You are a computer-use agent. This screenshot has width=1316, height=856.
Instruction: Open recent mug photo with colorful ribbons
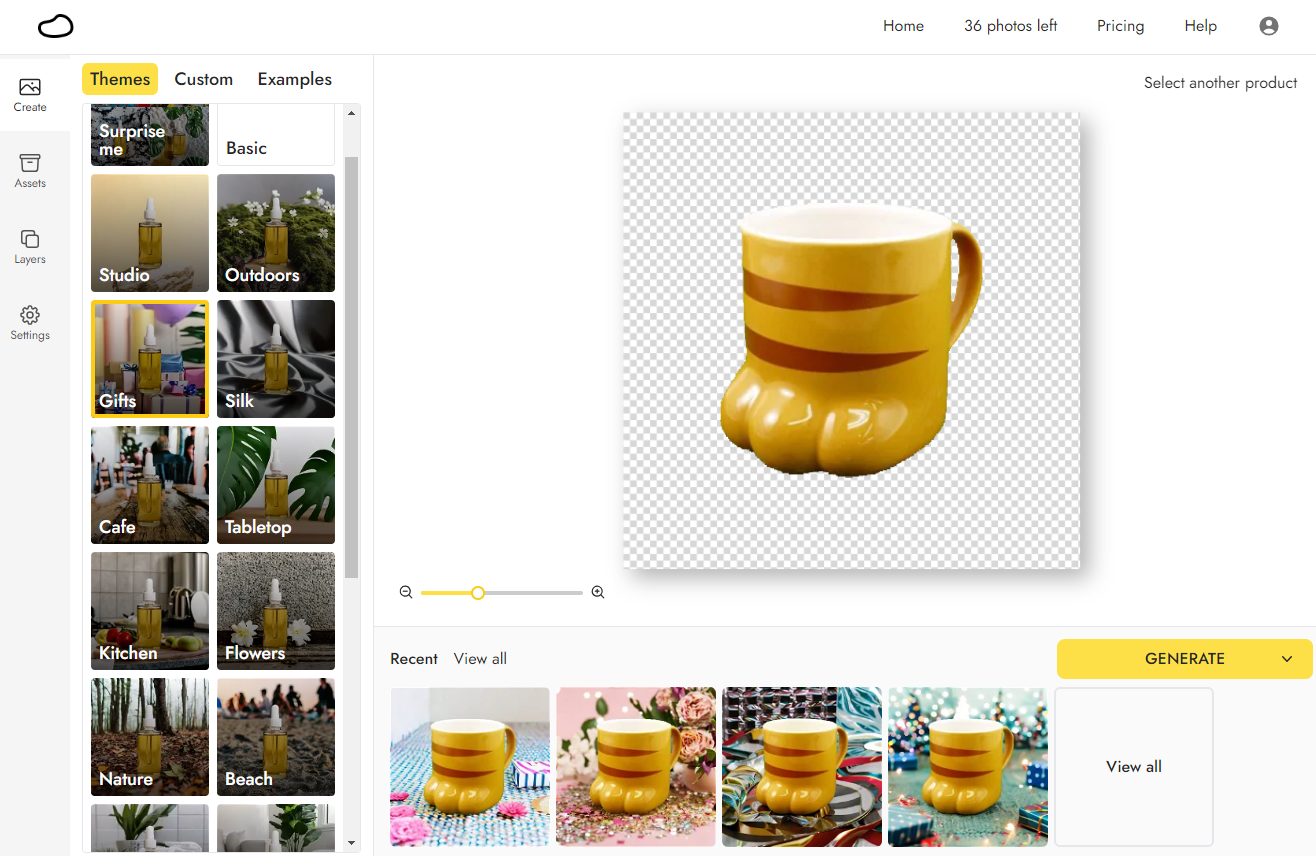tap(802, 767)
